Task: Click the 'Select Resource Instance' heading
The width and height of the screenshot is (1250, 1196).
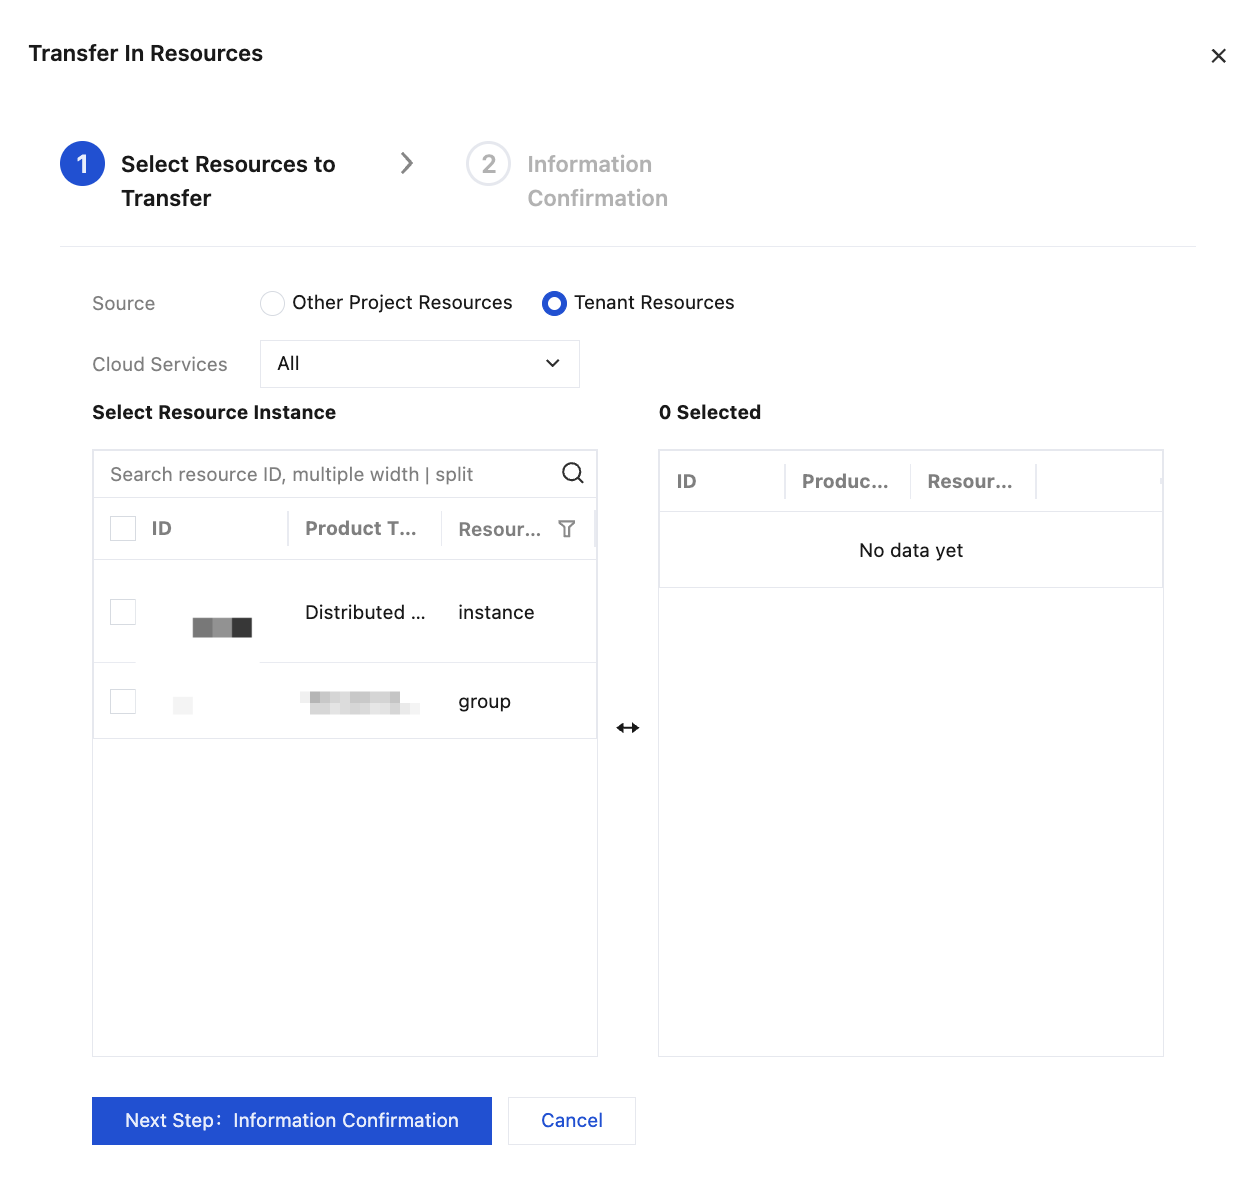Action: click(x=214, y=412)
